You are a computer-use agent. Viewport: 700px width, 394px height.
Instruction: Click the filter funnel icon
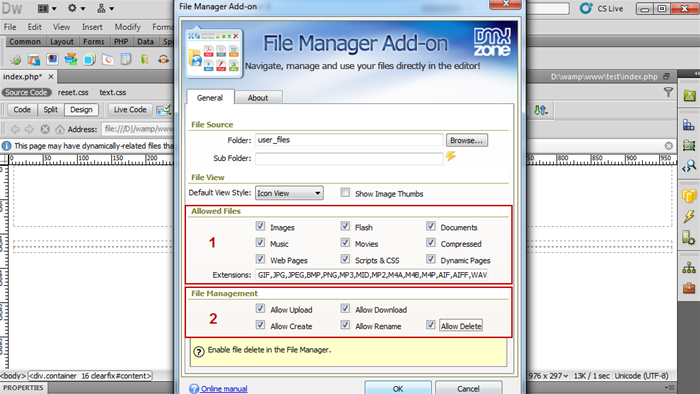click(668, 92)
